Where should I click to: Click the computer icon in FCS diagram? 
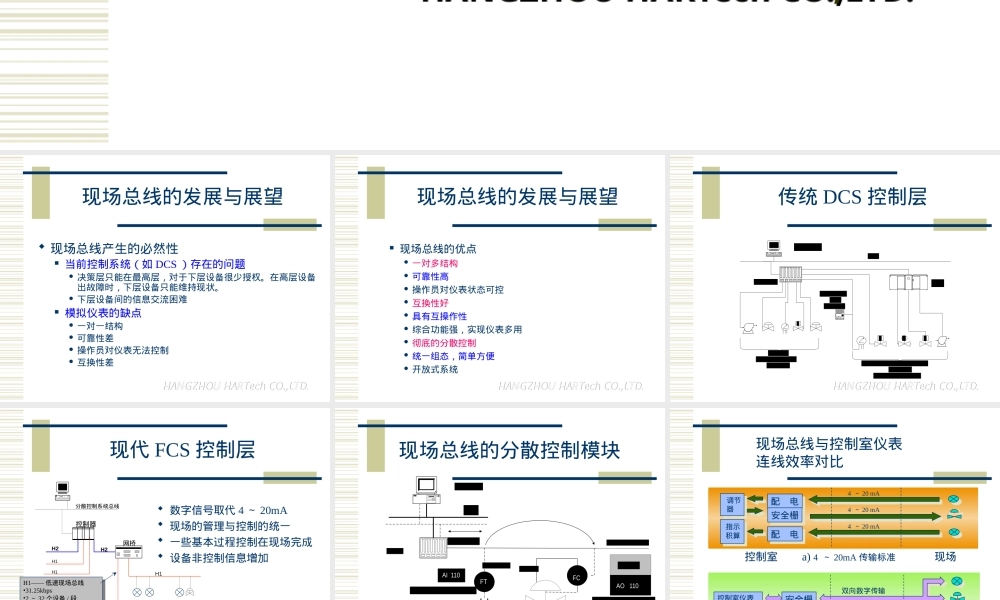(62, 490)
